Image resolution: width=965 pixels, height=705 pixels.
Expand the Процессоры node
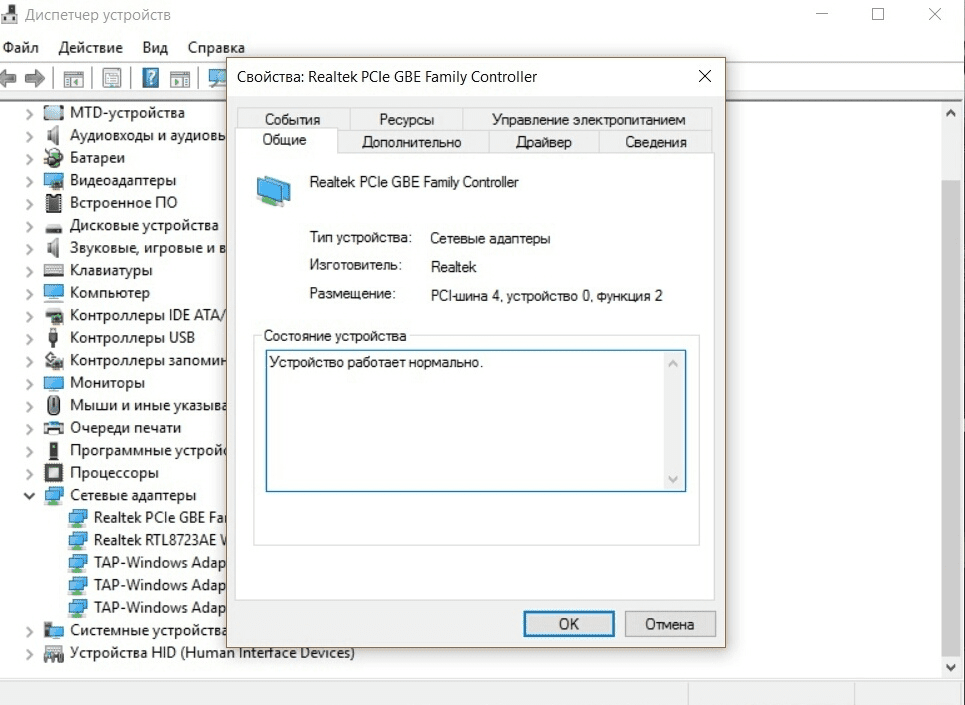(x=30, y=473)
